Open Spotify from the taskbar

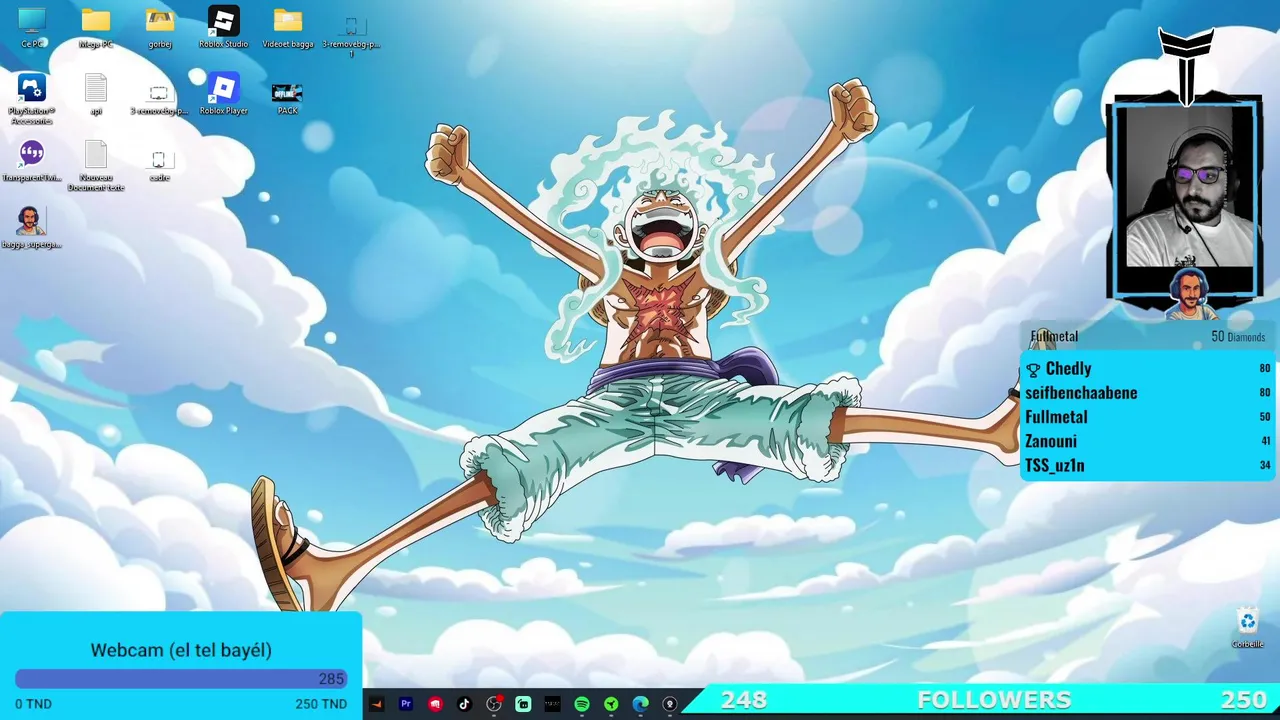pos(582,704)
